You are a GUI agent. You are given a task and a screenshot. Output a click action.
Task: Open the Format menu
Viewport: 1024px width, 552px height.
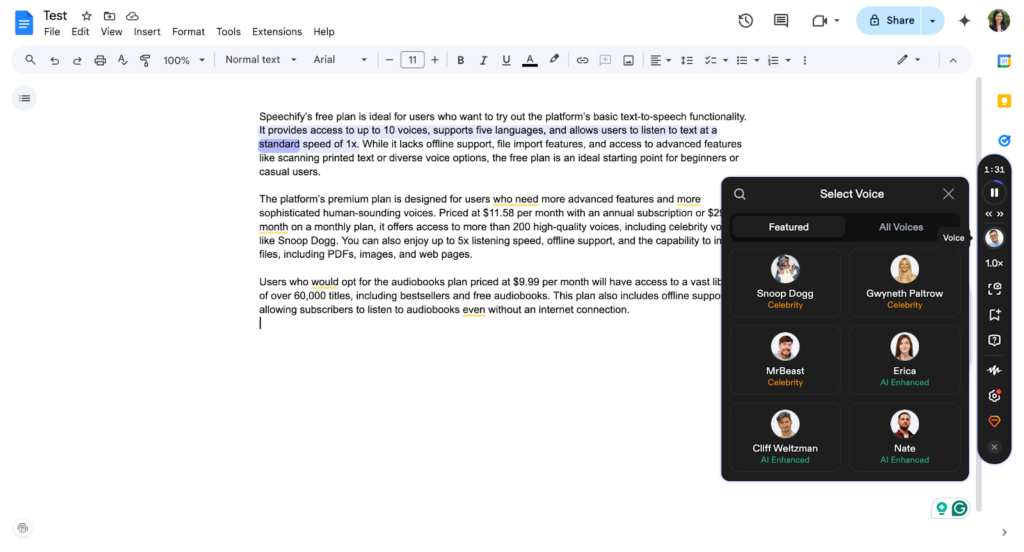[188, 32]
